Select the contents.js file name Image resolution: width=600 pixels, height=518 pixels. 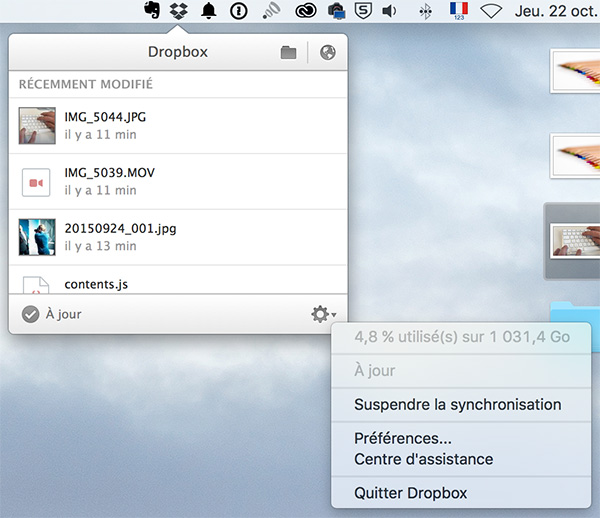pos(96,284)
